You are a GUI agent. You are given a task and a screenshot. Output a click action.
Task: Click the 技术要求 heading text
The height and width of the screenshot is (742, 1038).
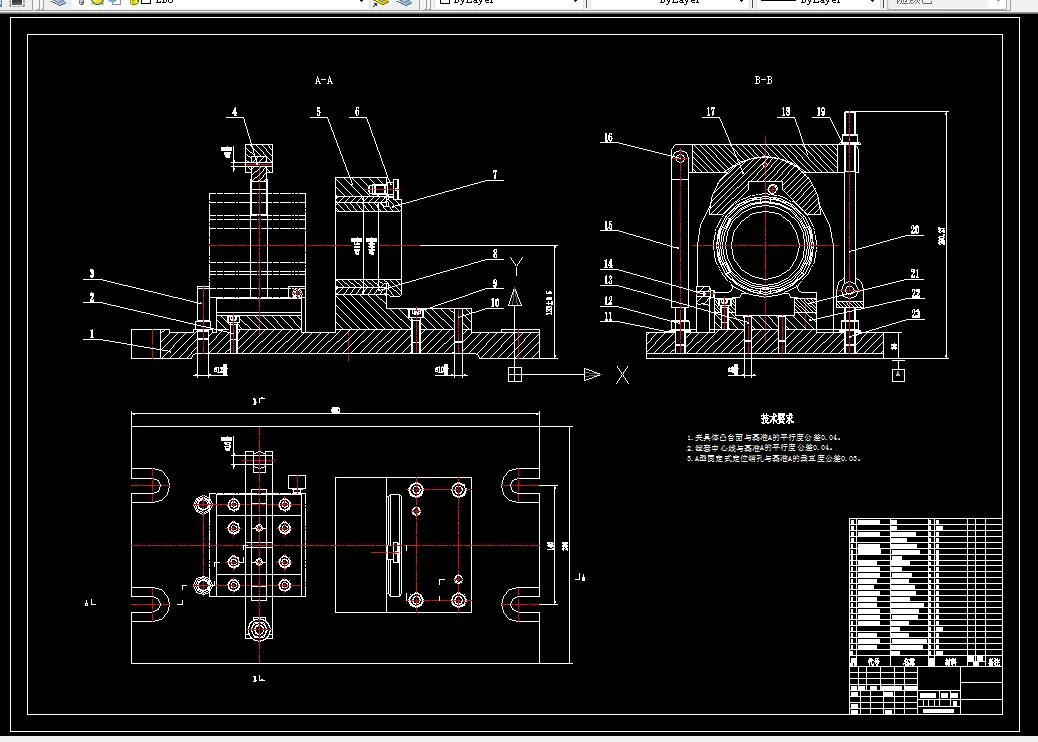(777, 419)
